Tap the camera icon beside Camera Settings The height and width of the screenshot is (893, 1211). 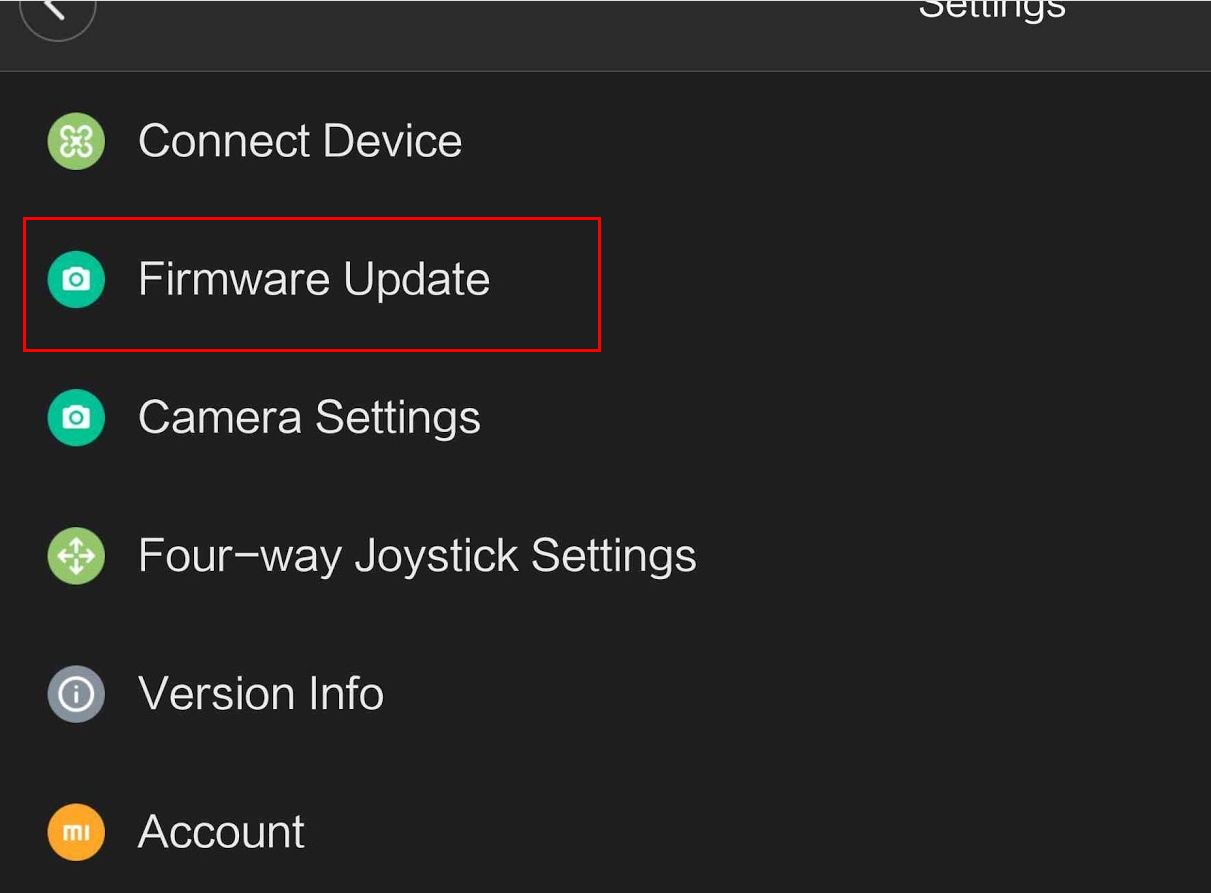[x=76, y=417]
